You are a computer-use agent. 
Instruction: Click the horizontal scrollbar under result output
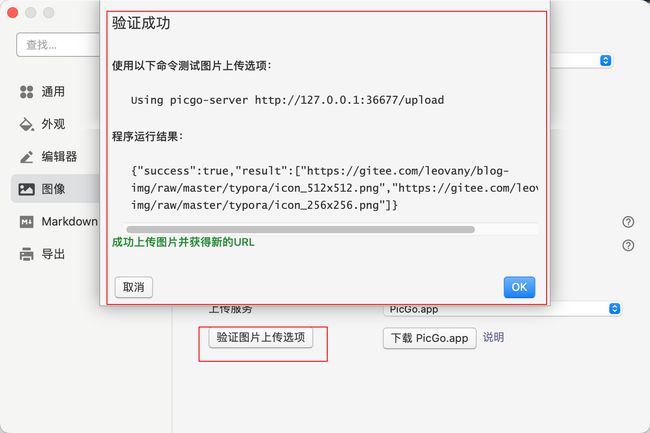pyautogui.click(x=301, y=230)
